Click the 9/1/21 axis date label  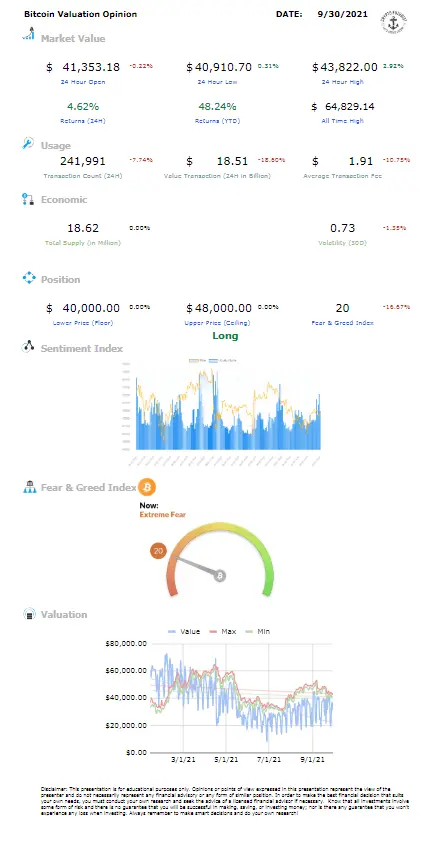[313, 759]
